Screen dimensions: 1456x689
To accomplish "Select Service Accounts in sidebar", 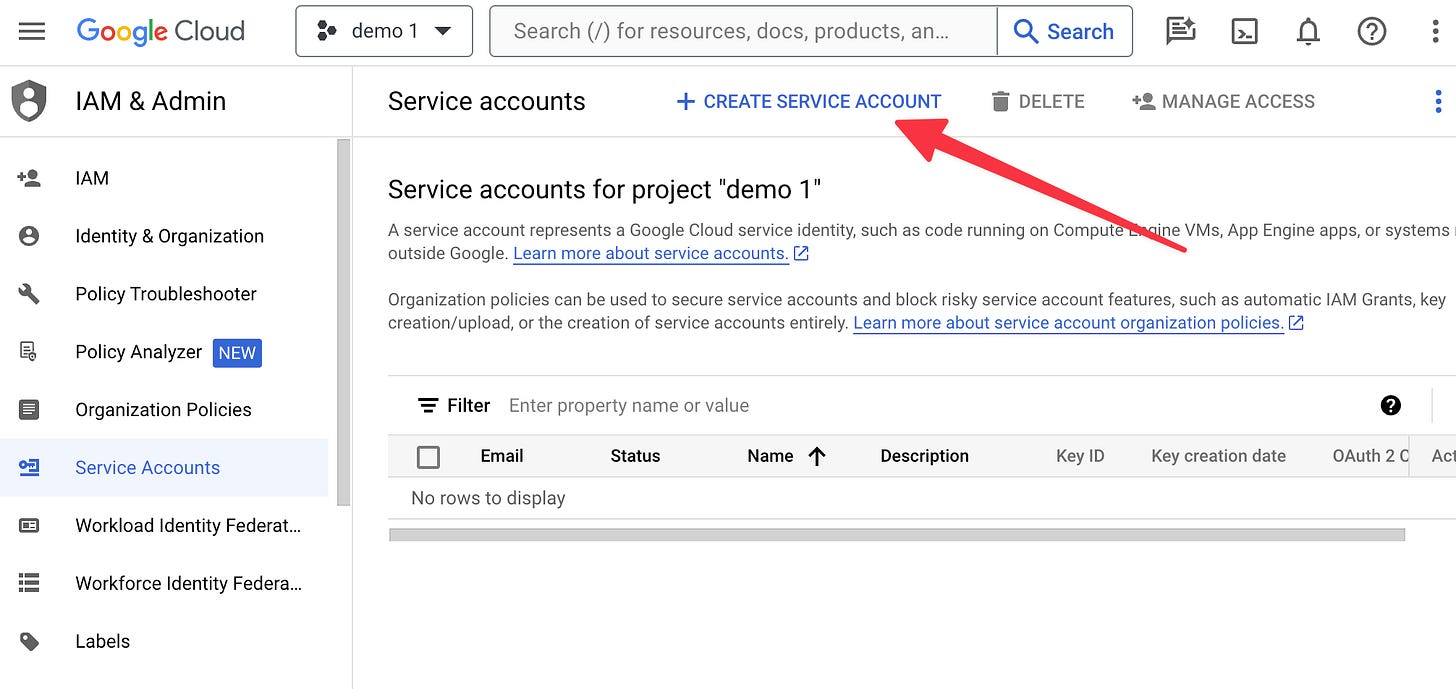I will click(x=164, y=467).
